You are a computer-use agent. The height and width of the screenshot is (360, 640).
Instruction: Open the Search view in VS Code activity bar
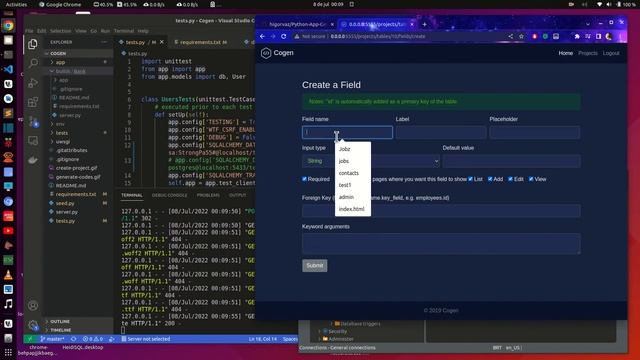[33, 63]
